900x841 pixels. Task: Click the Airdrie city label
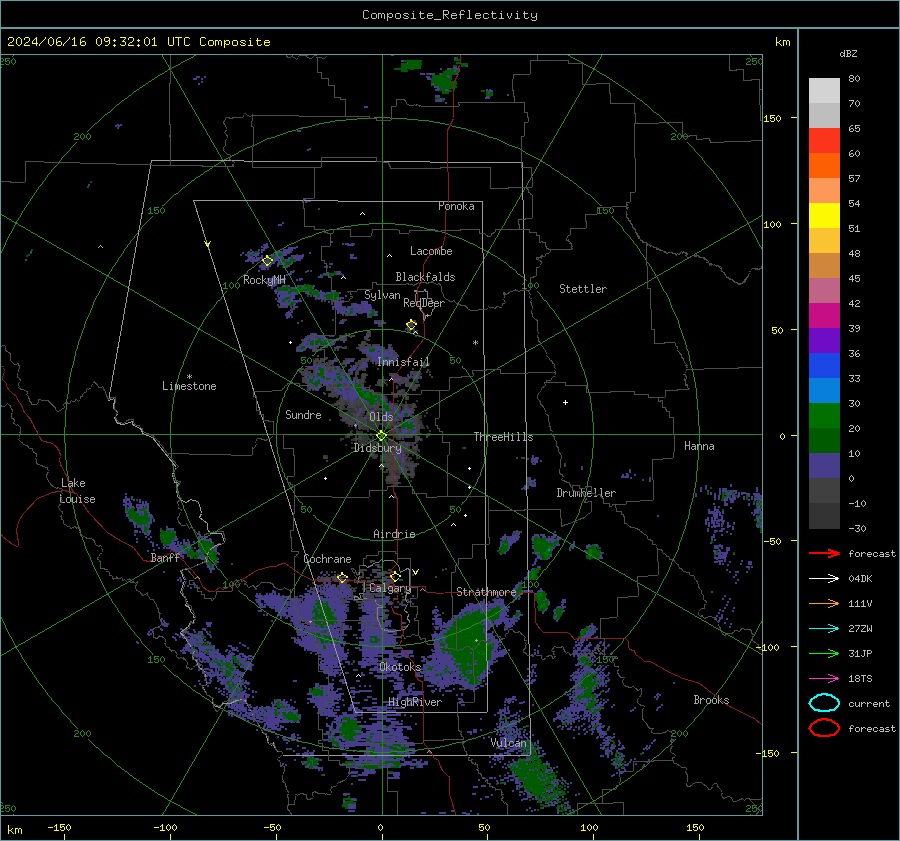(394, 534)
